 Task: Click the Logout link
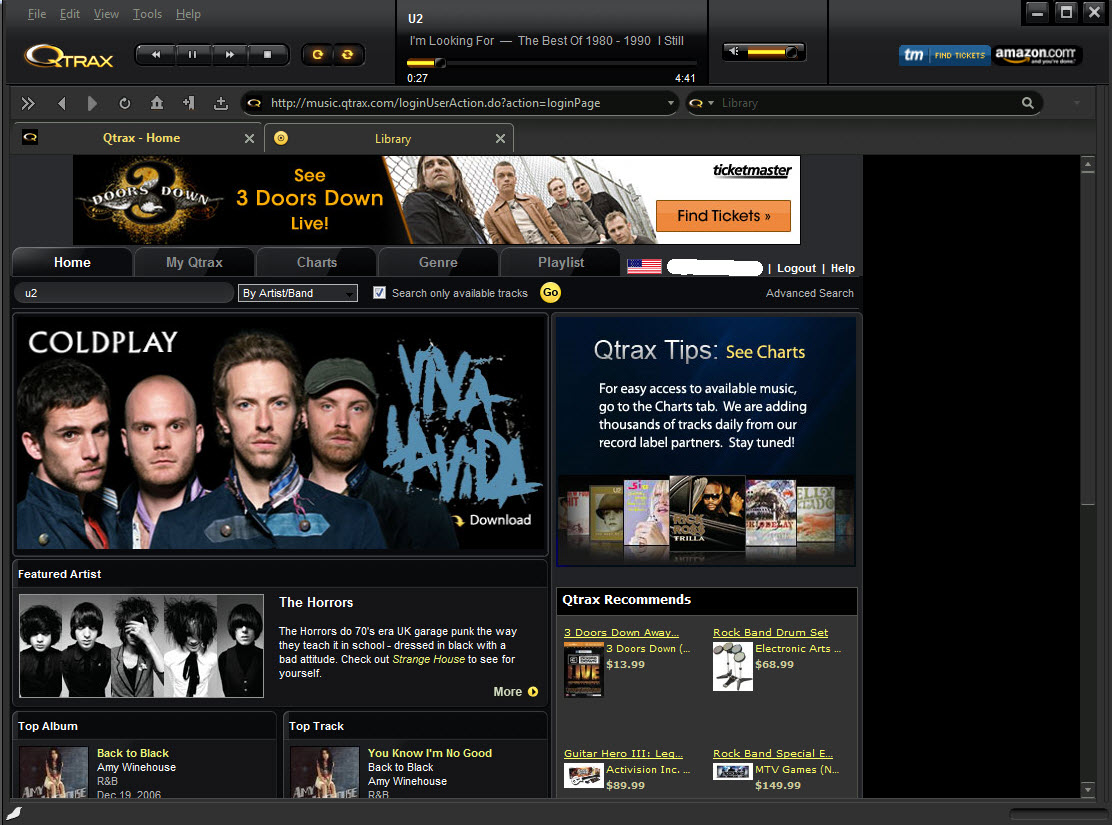(x=796, y=268)
